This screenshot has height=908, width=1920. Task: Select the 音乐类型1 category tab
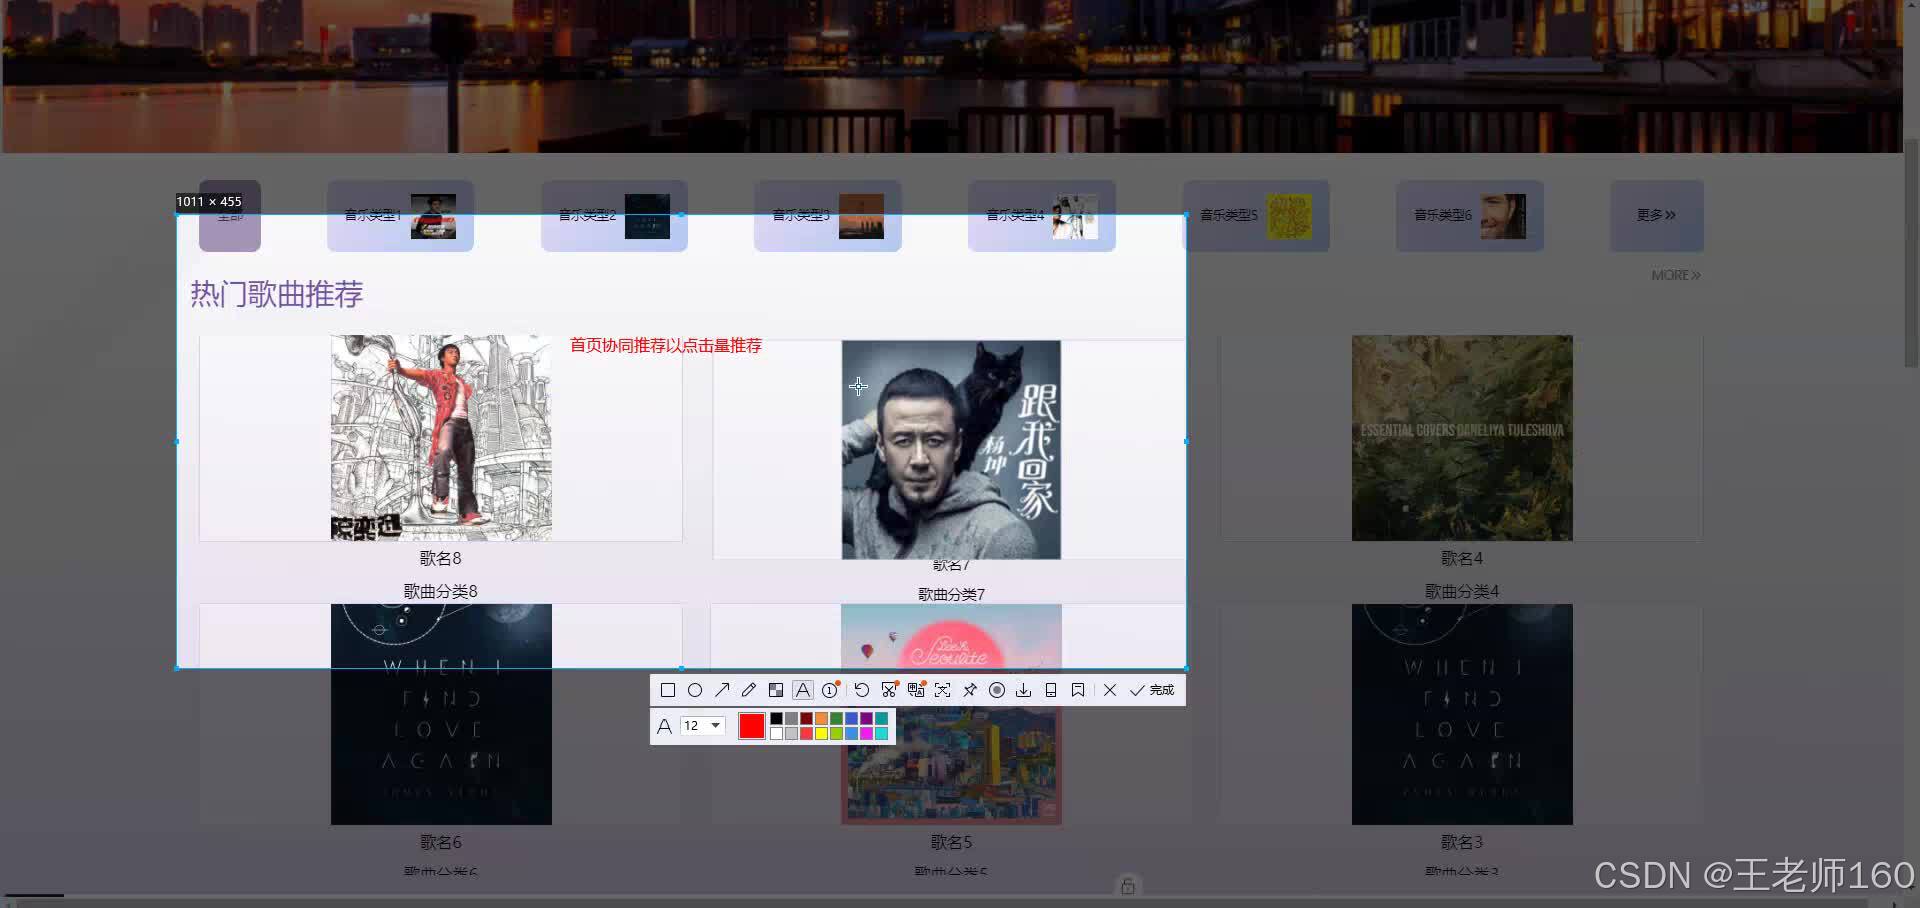point(400,216)
